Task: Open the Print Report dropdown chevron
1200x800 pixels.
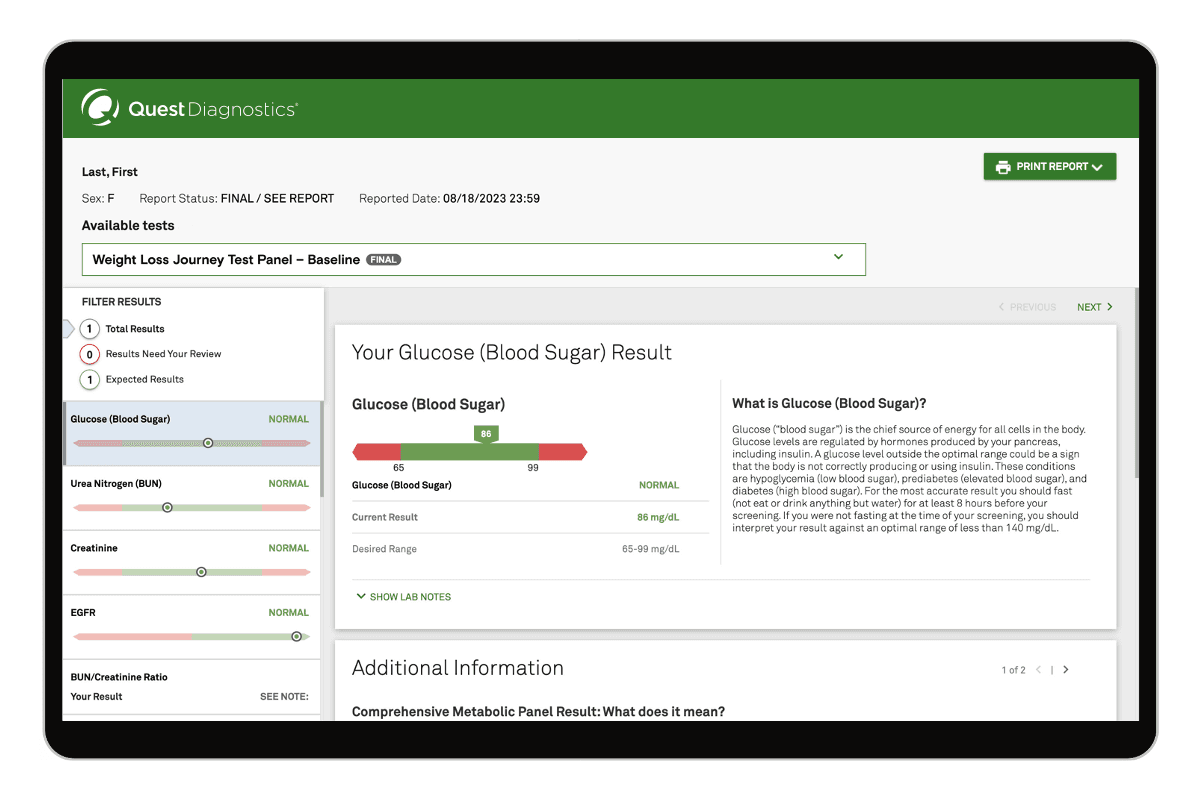Action: point(1097,166)
